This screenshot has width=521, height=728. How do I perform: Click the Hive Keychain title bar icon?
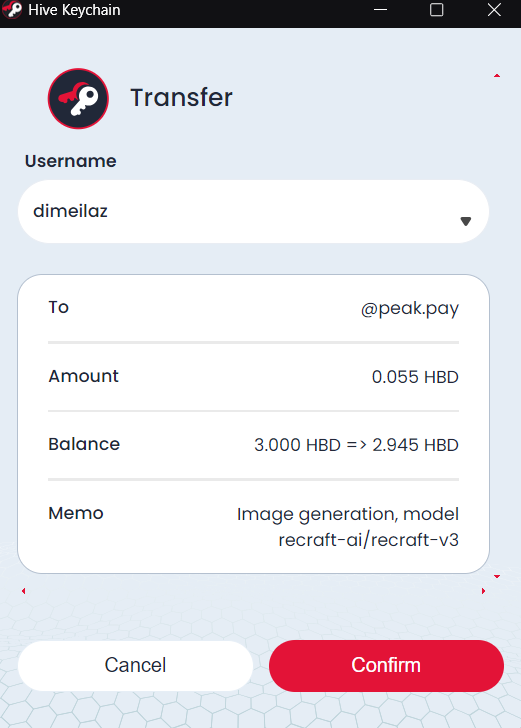[12, 10]
